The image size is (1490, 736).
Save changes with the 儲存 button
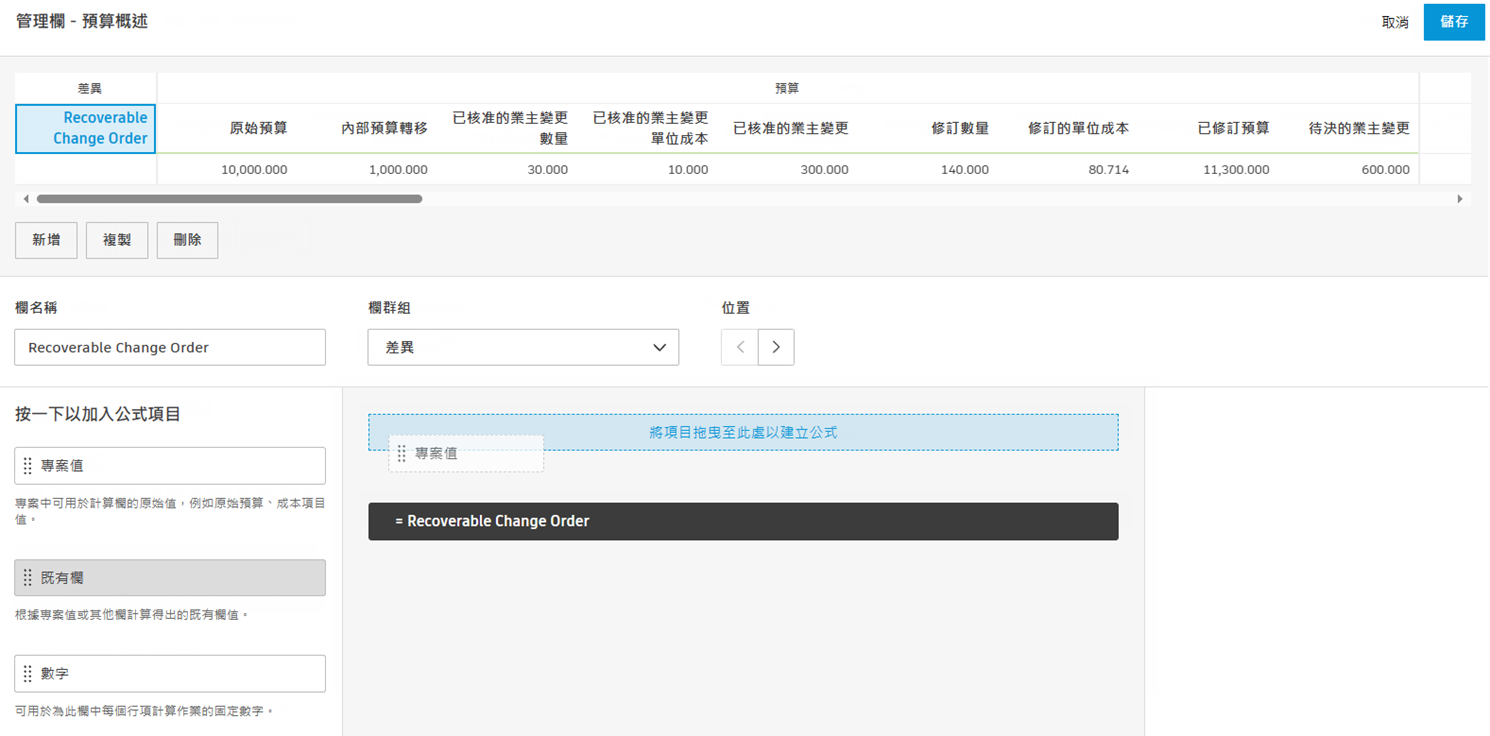coord(1453,21)
